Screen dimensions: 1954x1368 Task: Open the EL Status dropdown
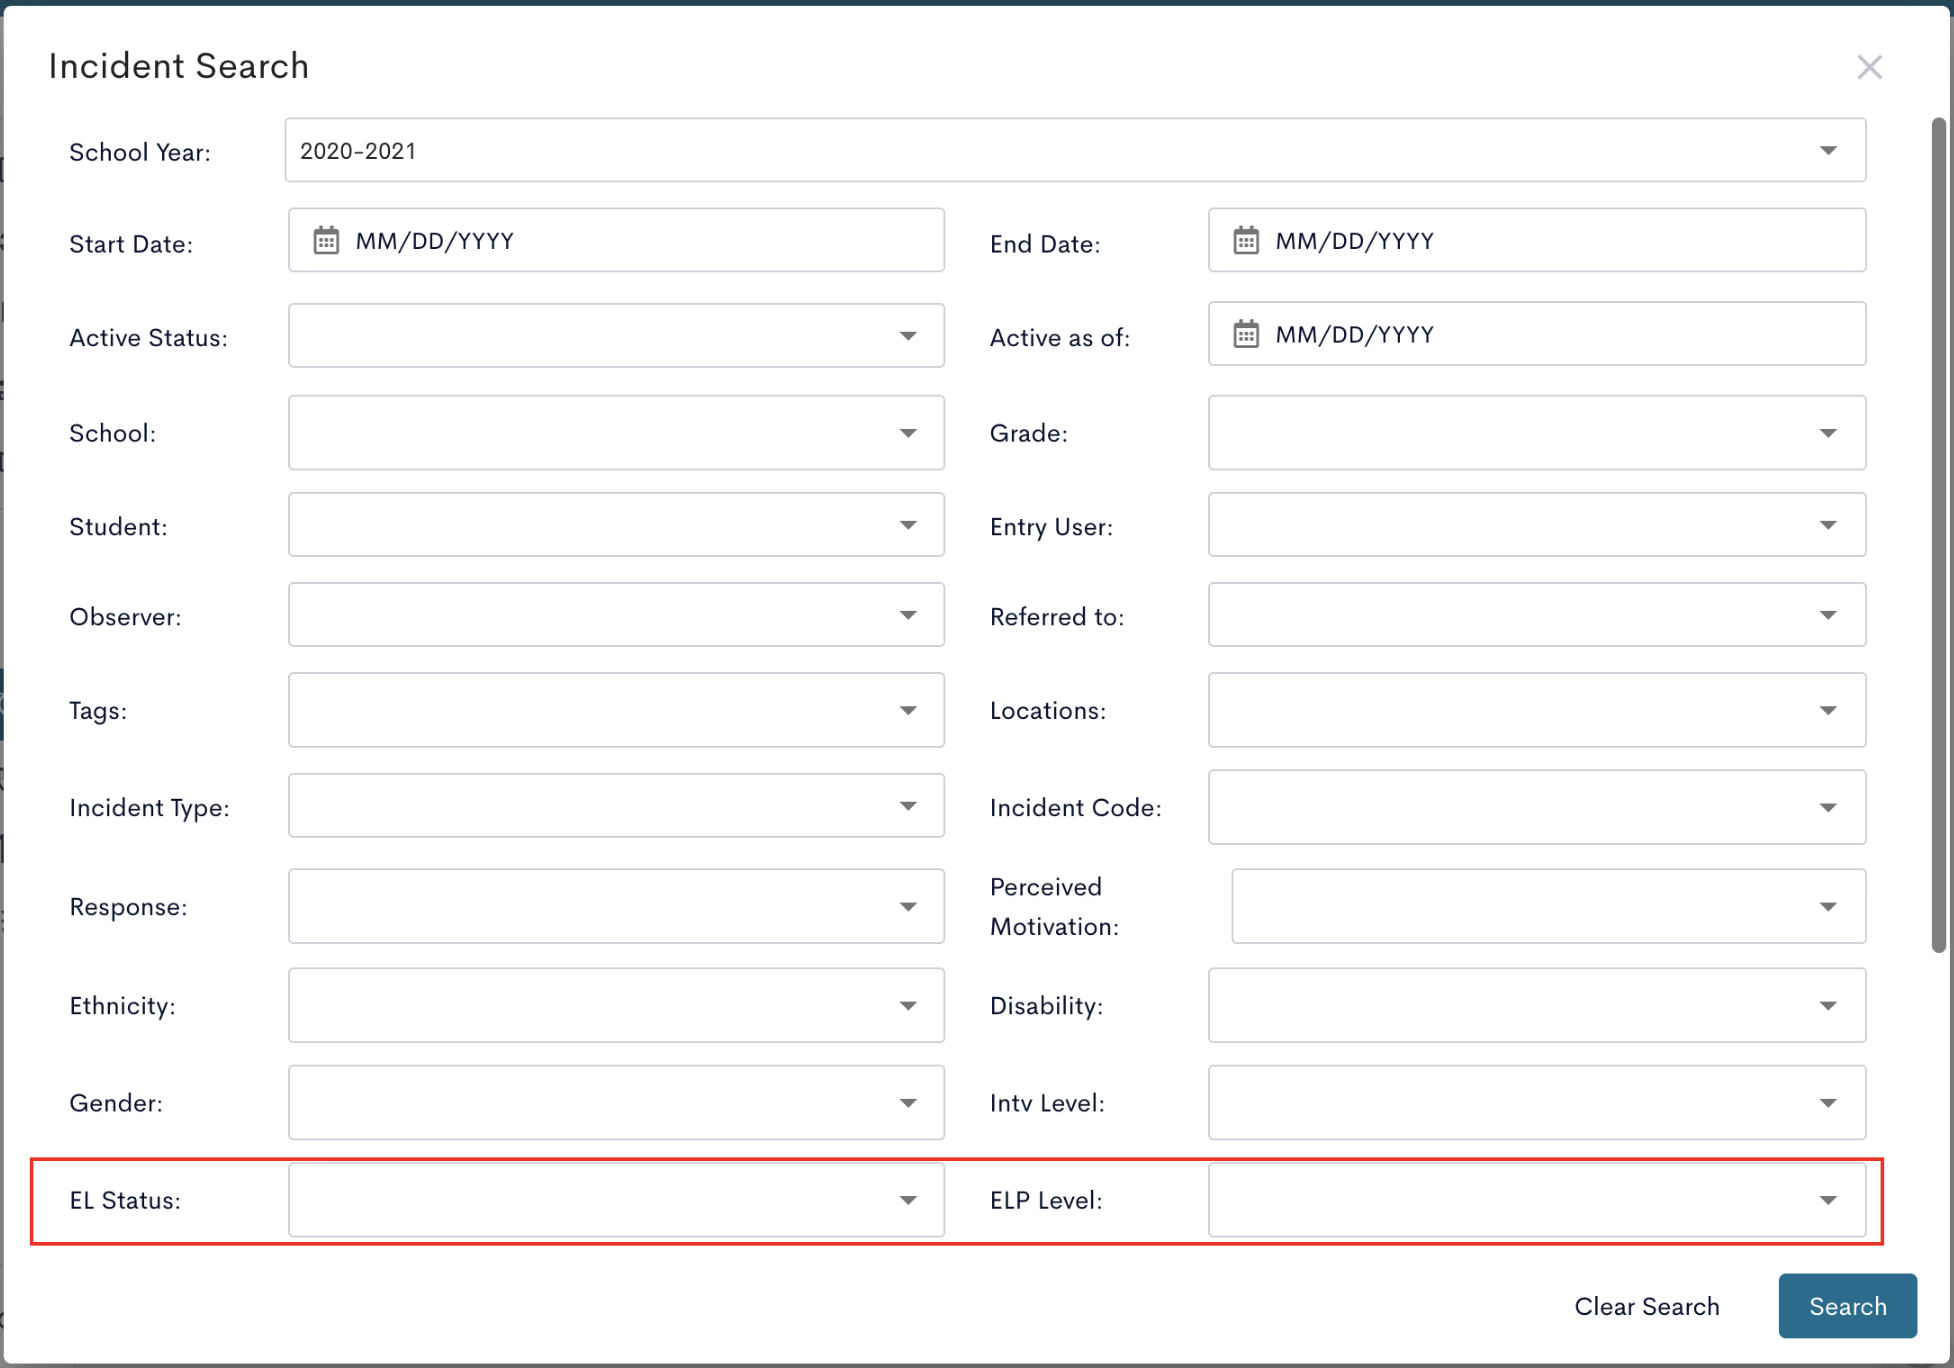616,1200
